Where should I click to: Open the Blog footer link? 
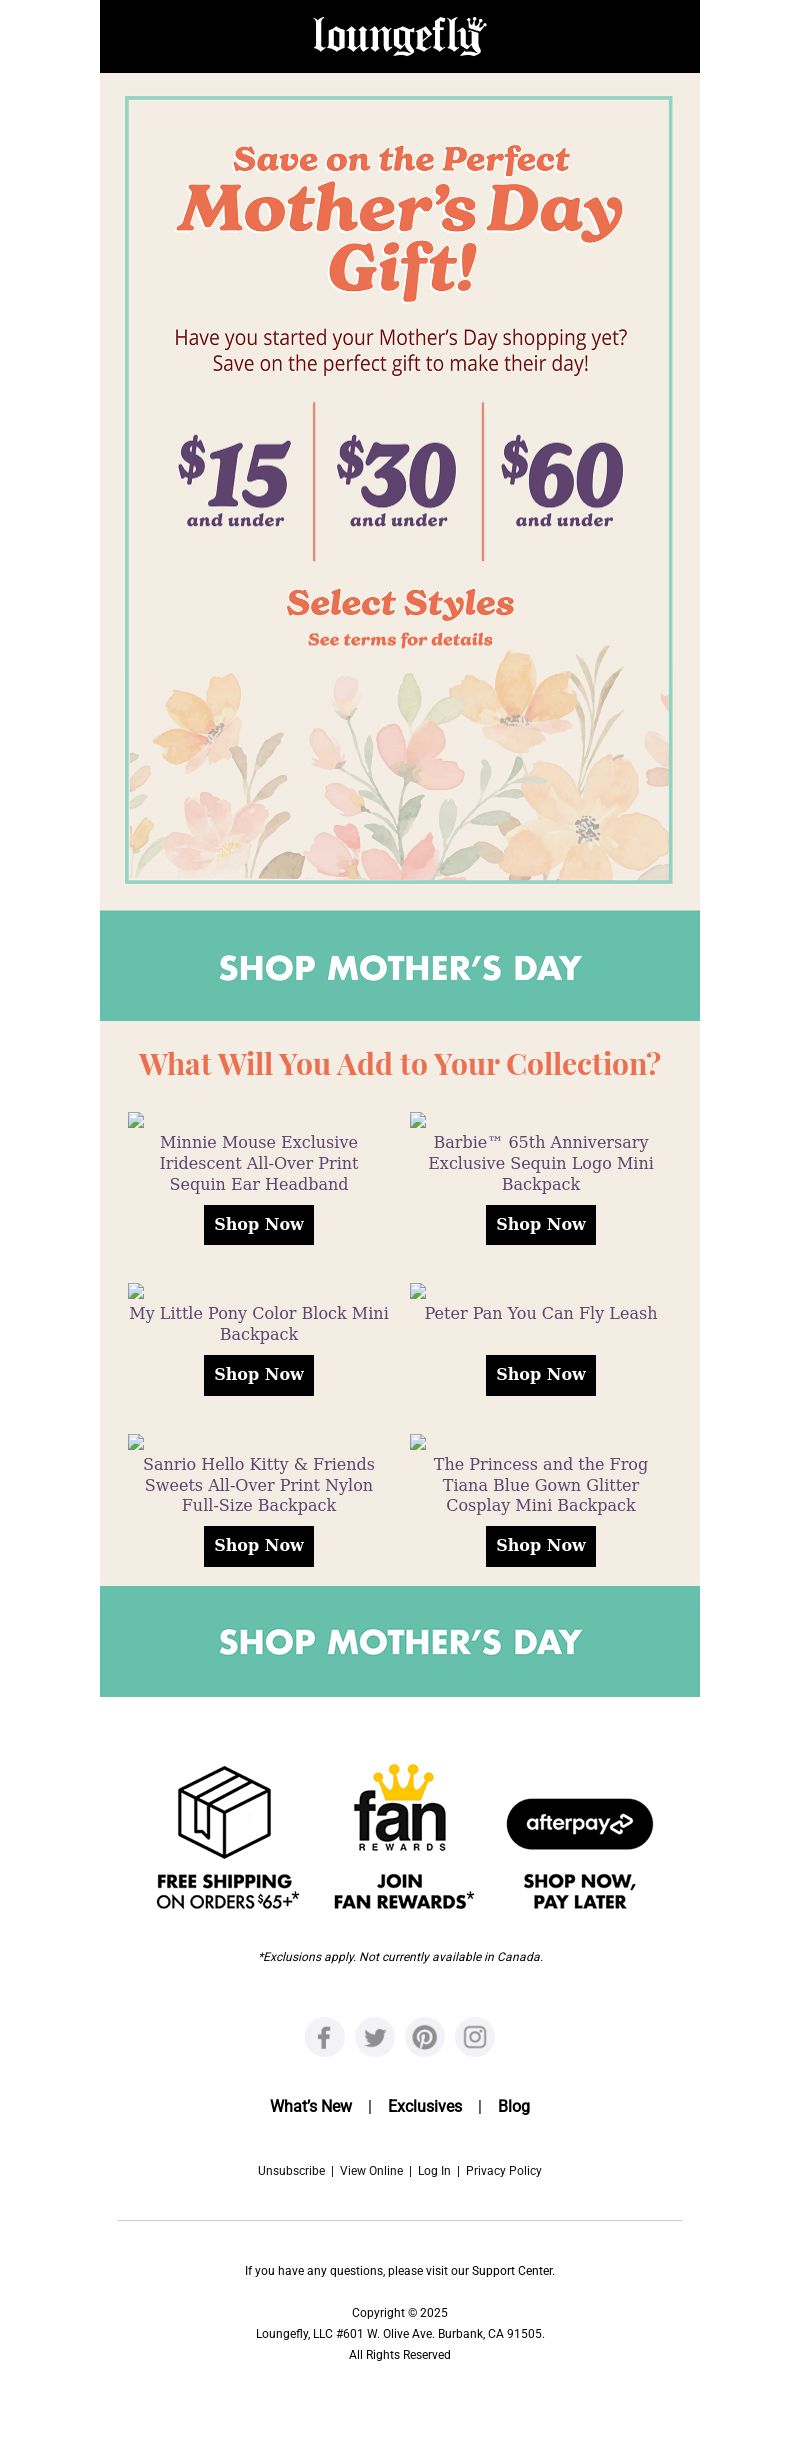click(514, 2107)
